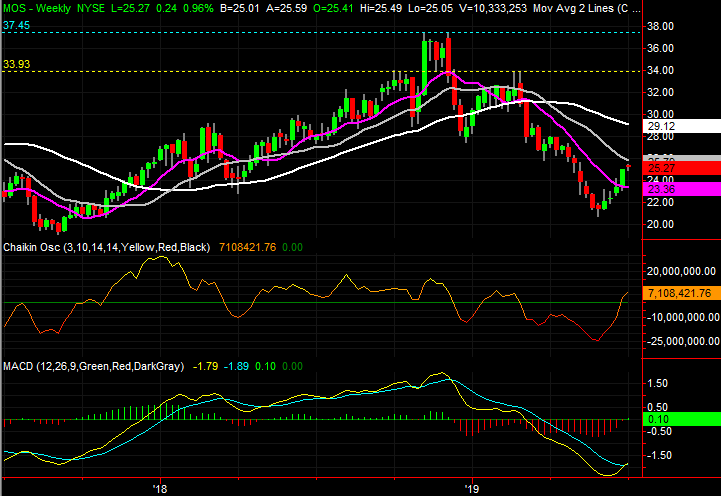Screen dimensions: 721x496
Task: Select the white 29.12 moving average price tag
Action: coord(682,126)
